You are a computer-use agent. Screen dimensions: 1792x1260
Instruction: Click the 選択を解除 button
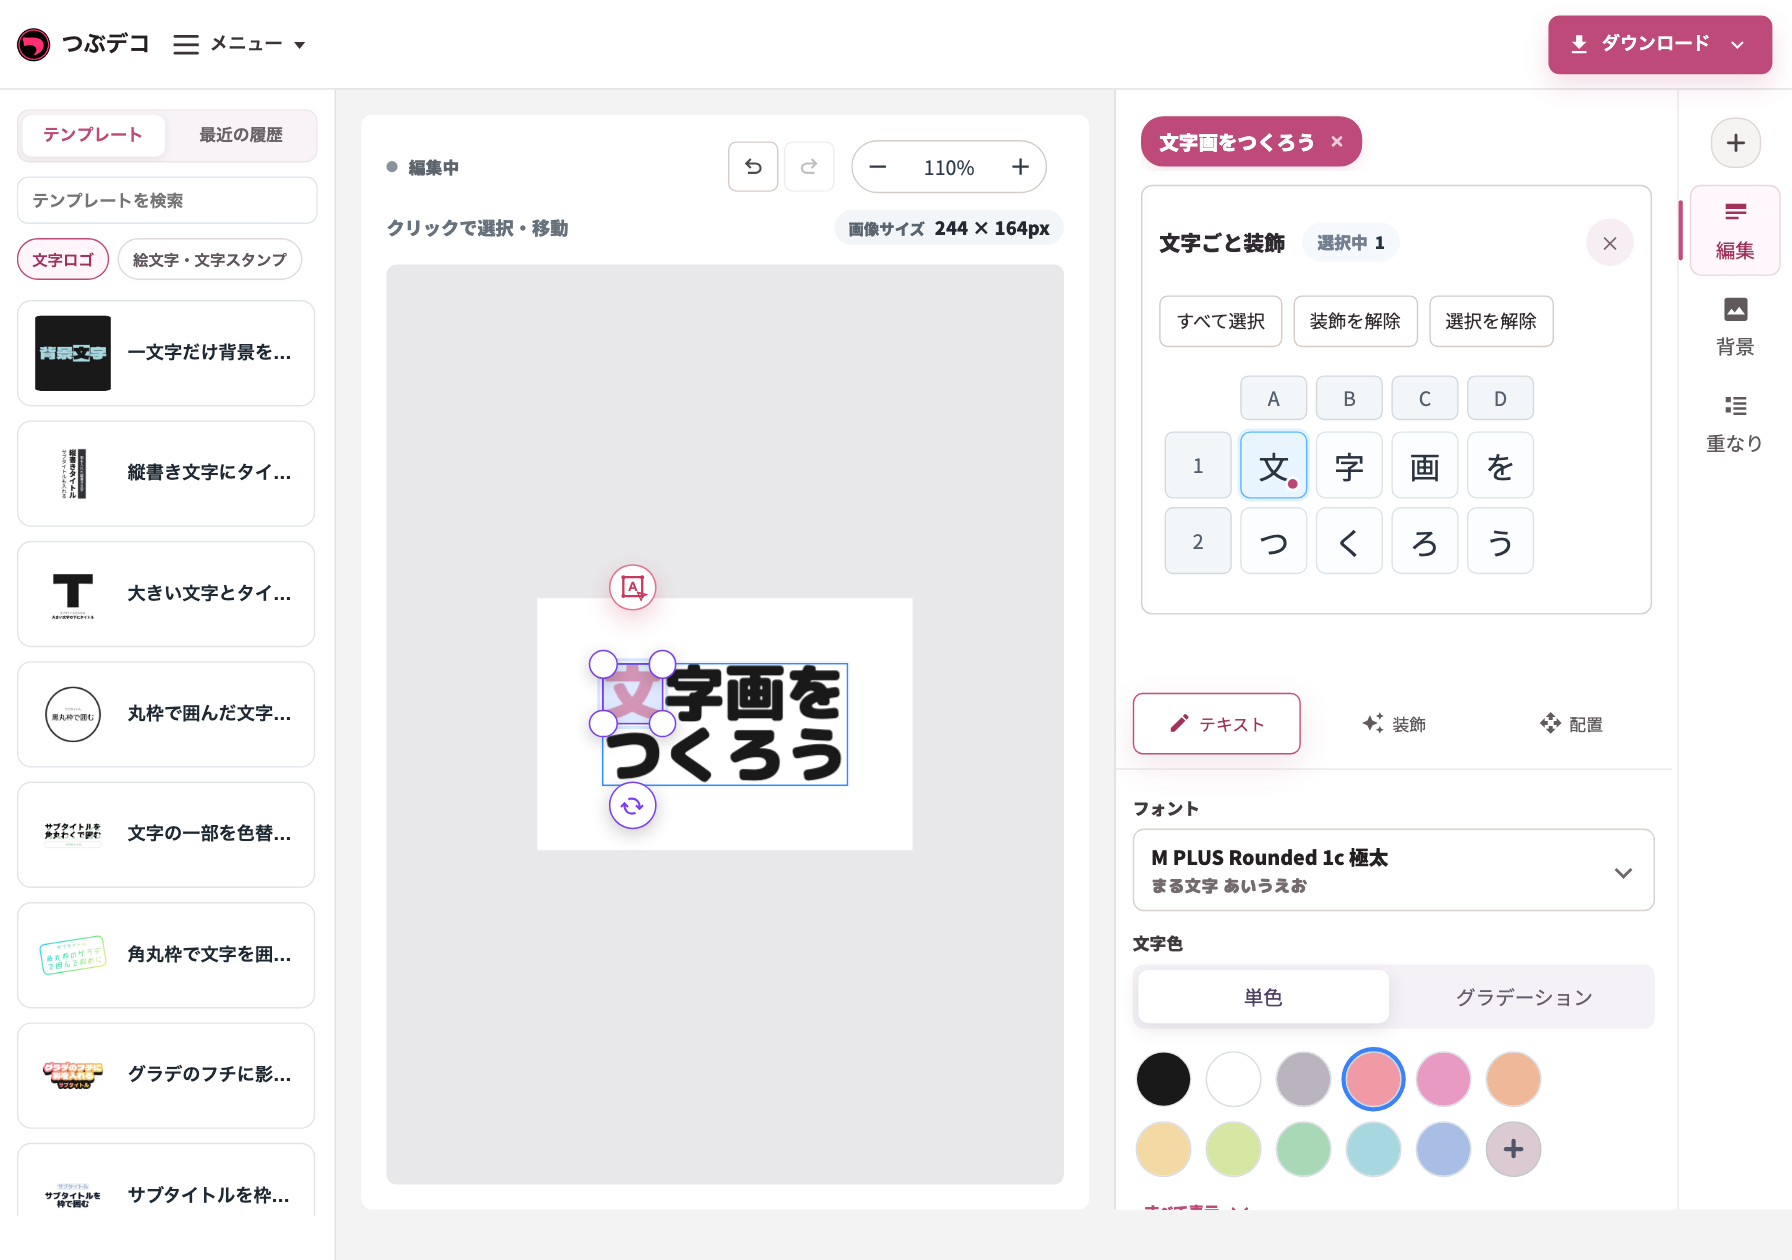(1491, 321)
